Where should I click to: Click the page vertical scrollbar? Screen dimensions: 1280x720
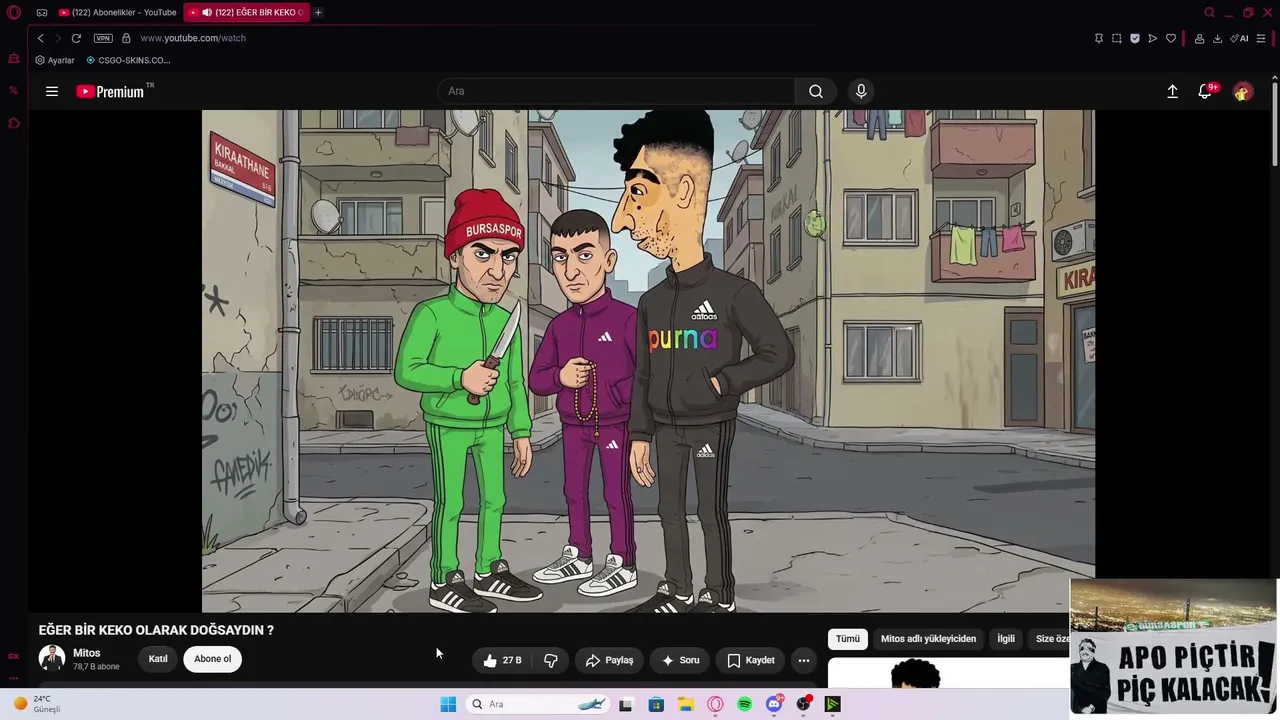click(x=1274, y=125)
